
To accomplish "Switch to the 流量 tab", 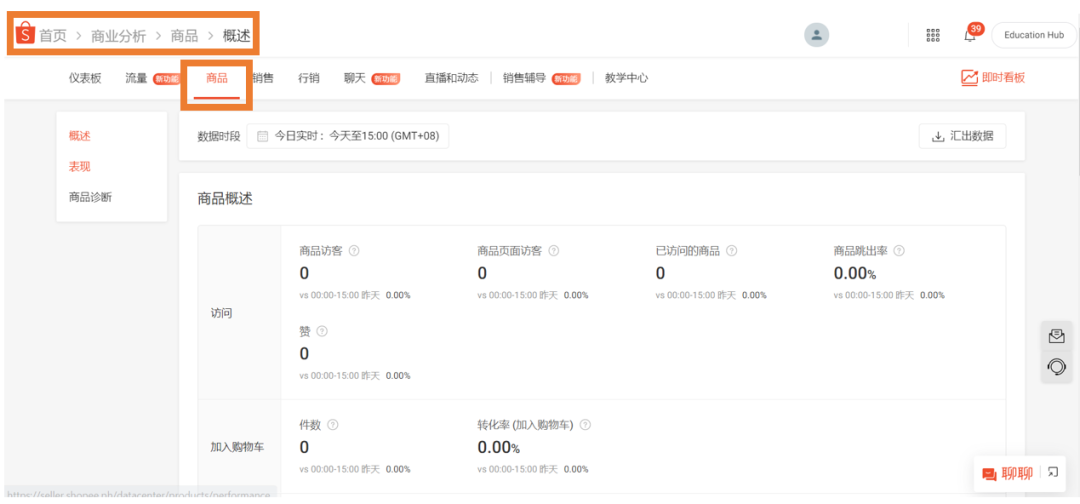I will (136, 78).
